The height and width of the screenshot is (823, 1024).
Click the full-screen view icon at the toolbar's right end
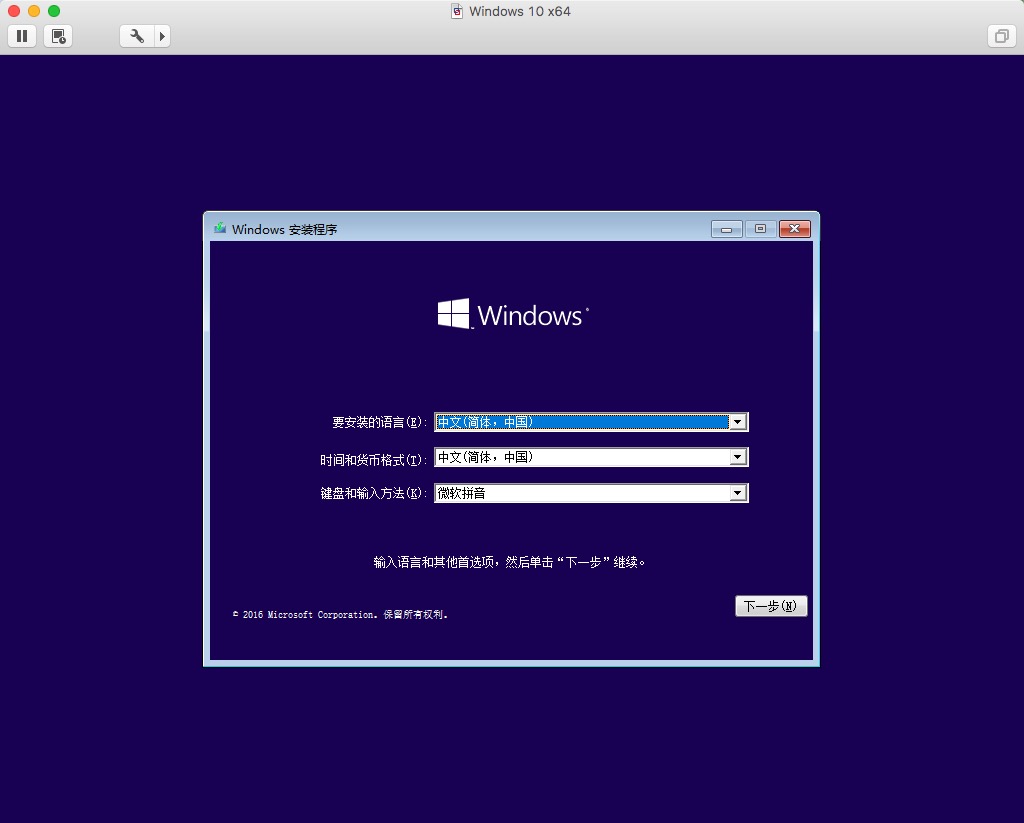[1001, 36]
